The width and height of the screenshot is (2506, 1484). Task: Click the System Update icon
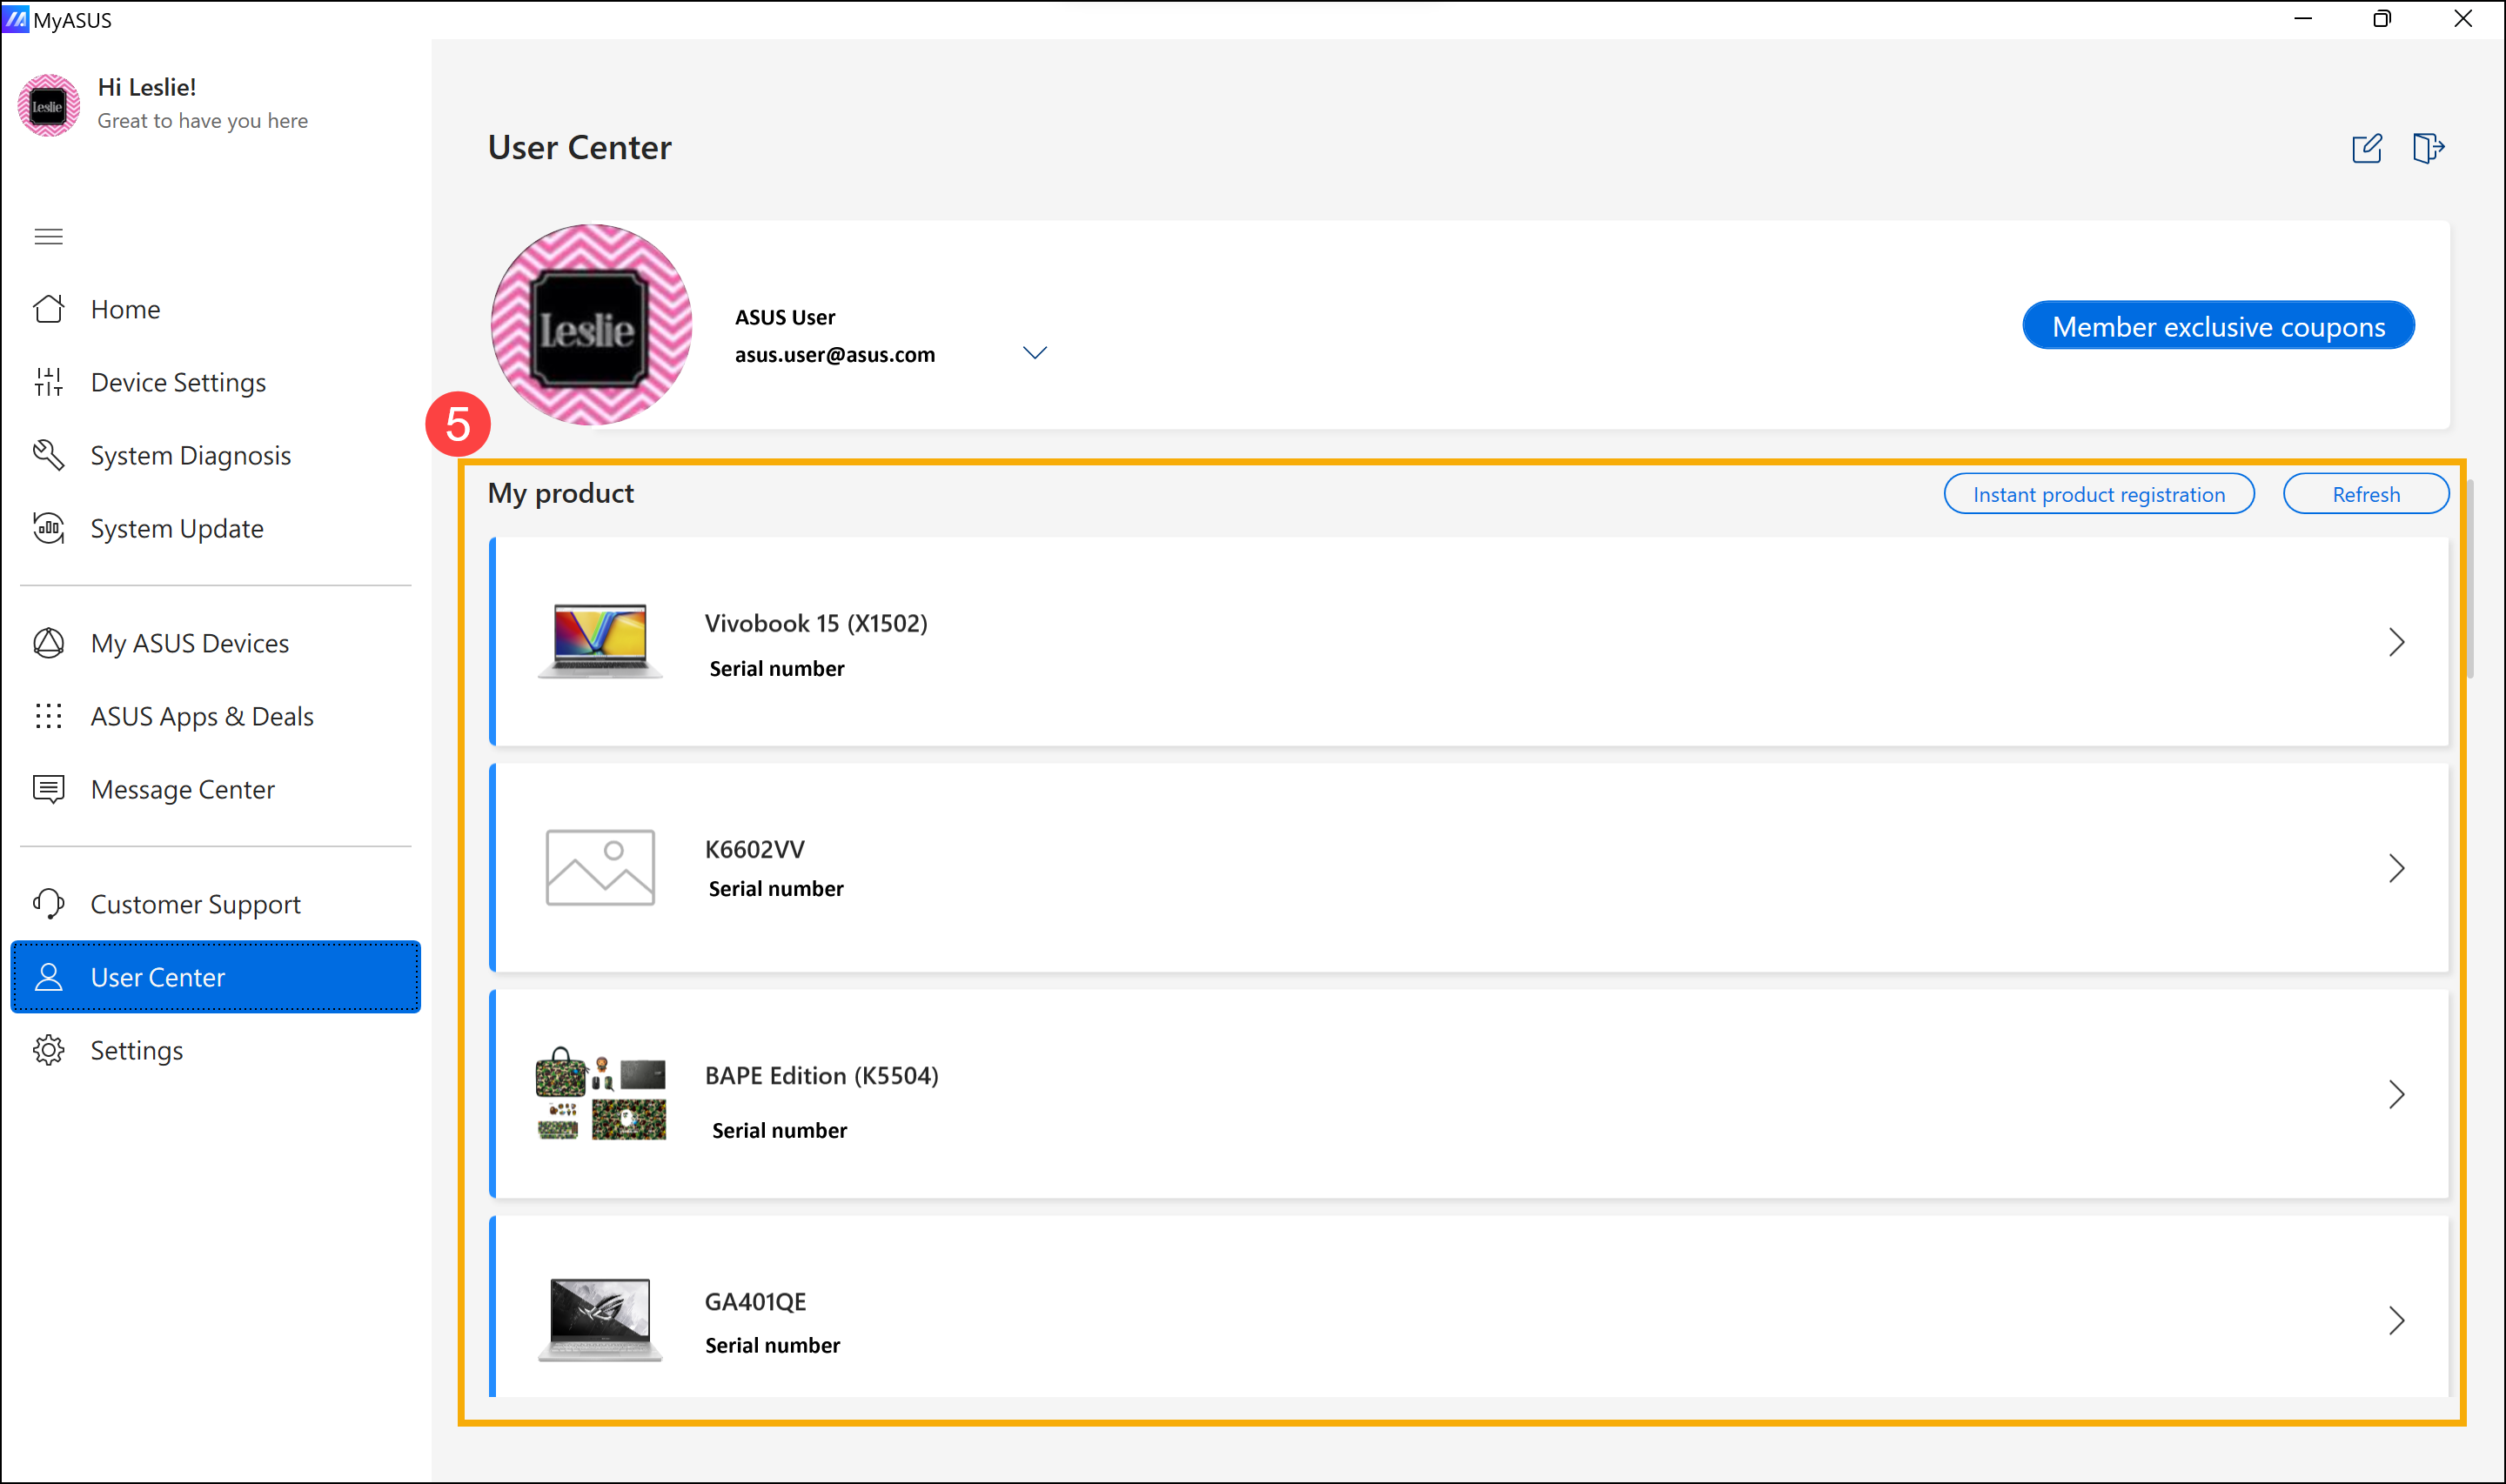coord(48,528)
